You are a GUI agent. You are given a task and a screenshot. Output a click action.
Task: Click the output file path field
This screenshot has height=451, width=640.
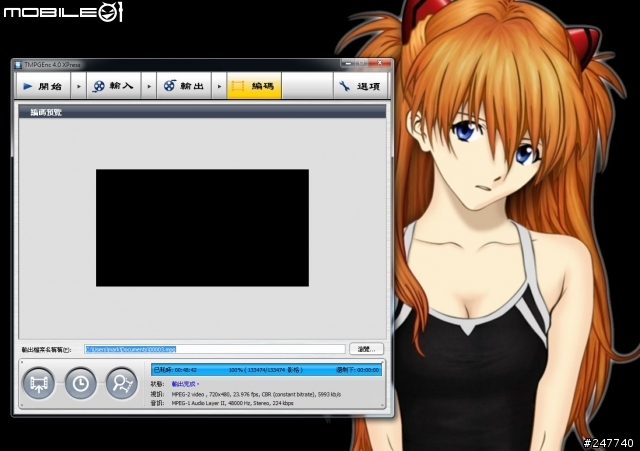[215, 349]
